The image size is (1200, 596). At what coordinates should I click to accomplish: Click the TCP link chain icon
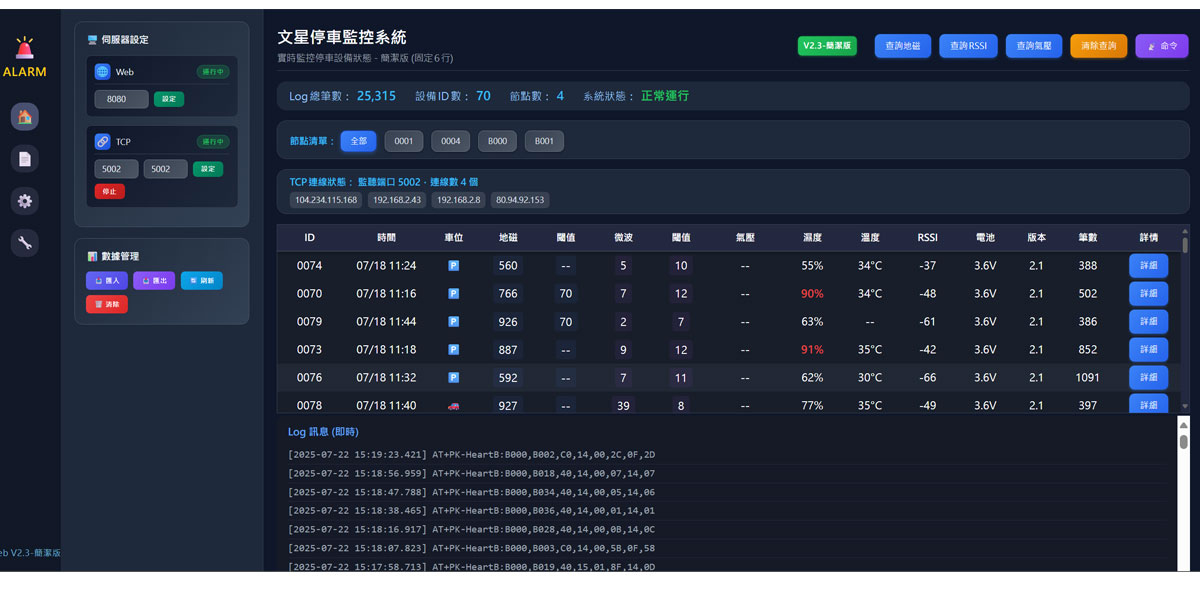point(103,142)
